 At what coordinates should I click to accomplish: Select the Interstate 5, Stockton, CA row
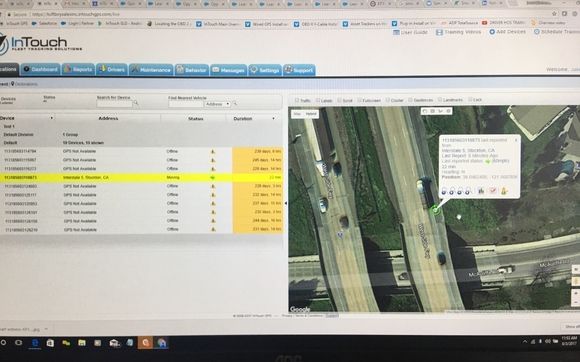pos(142,177)
